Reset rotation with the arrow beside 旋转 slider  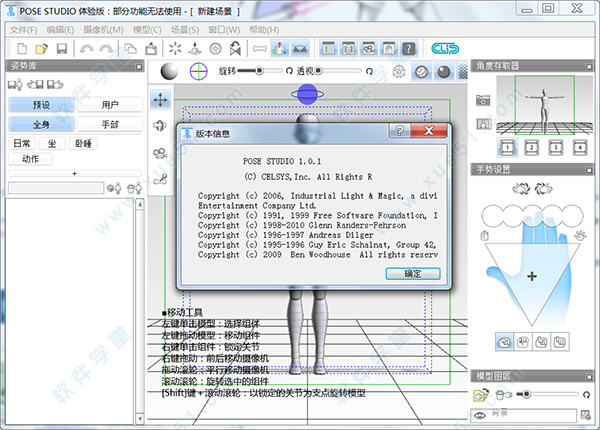289,71
